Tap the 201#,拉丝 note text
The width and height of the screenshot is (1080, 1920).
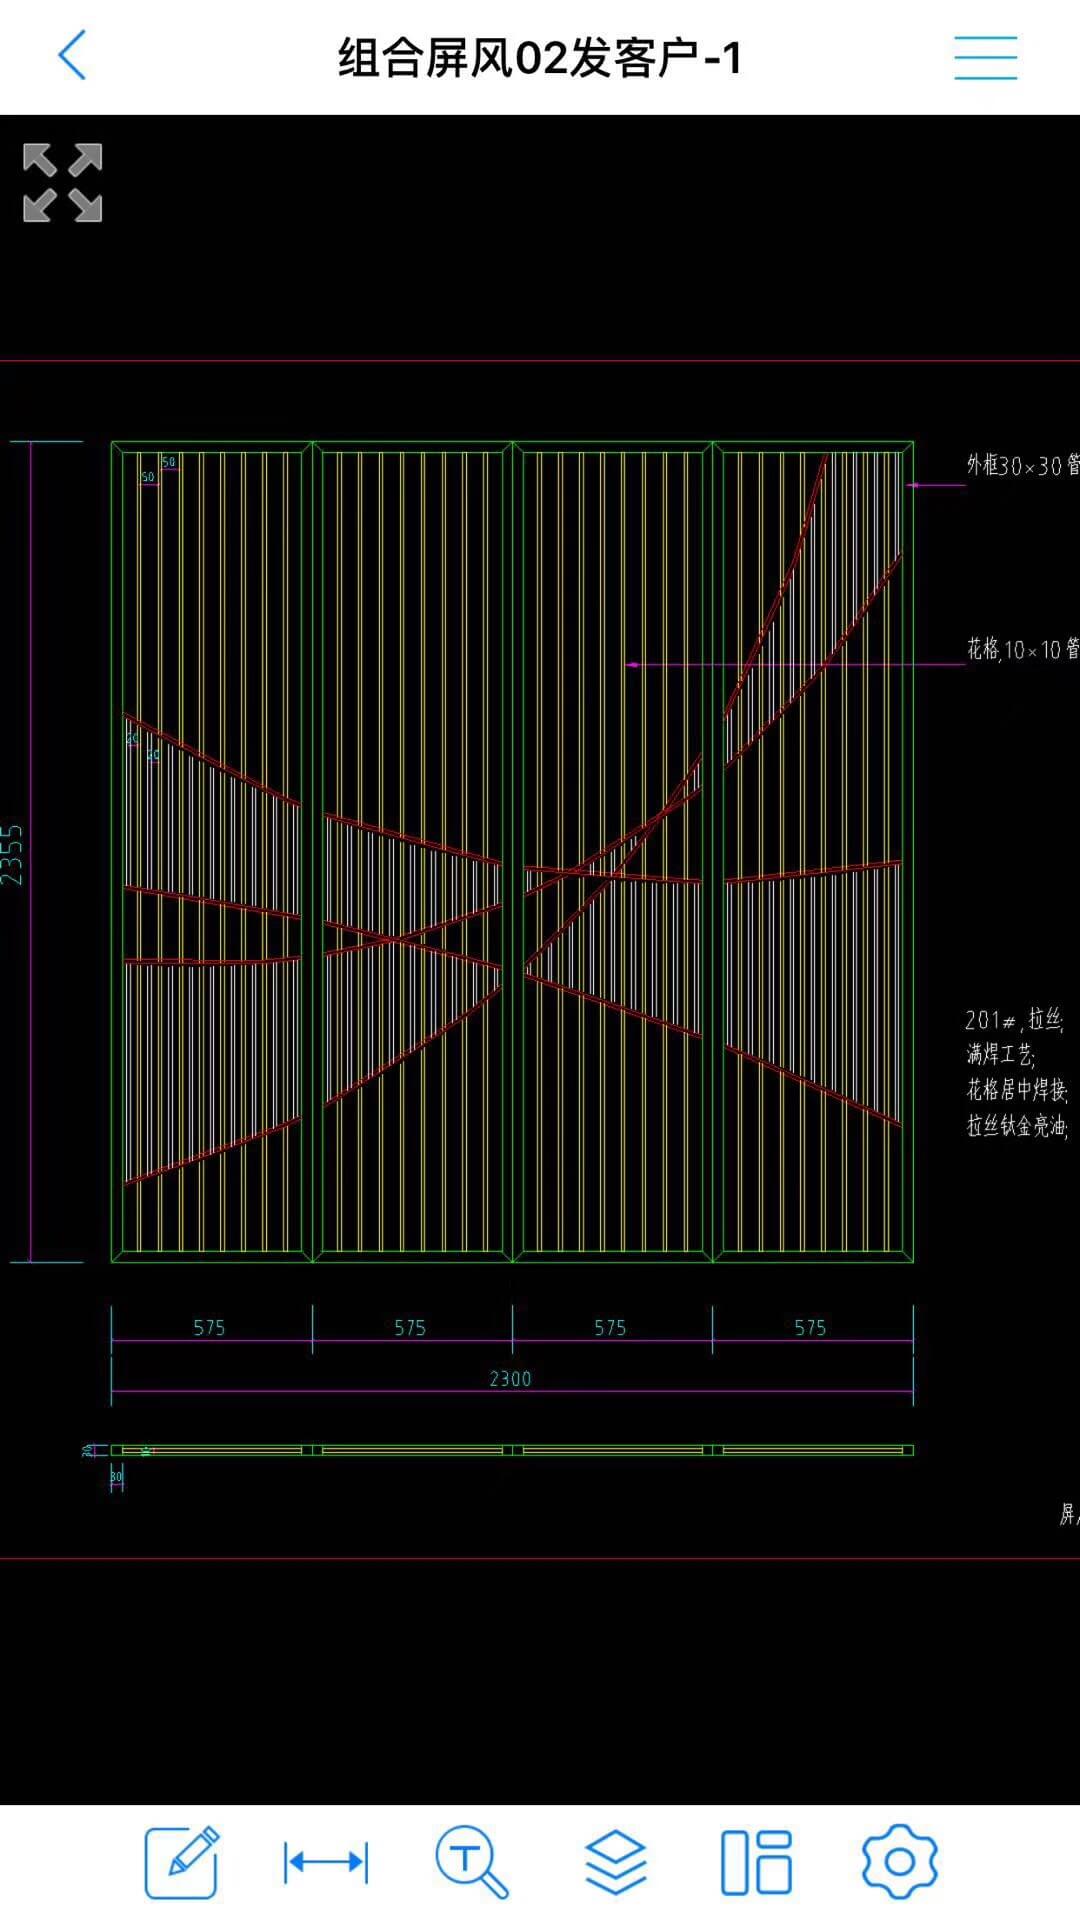coord(1014,1020)
